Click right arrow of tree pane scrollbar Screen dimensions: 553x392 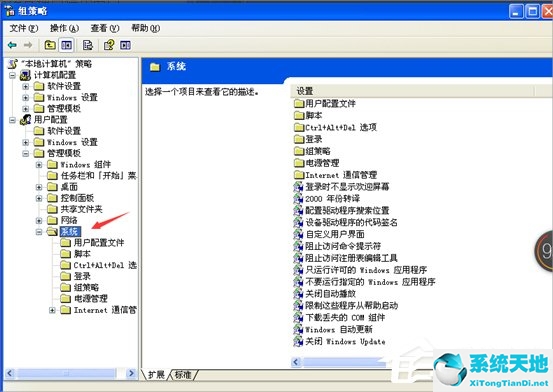pos(131,373)
